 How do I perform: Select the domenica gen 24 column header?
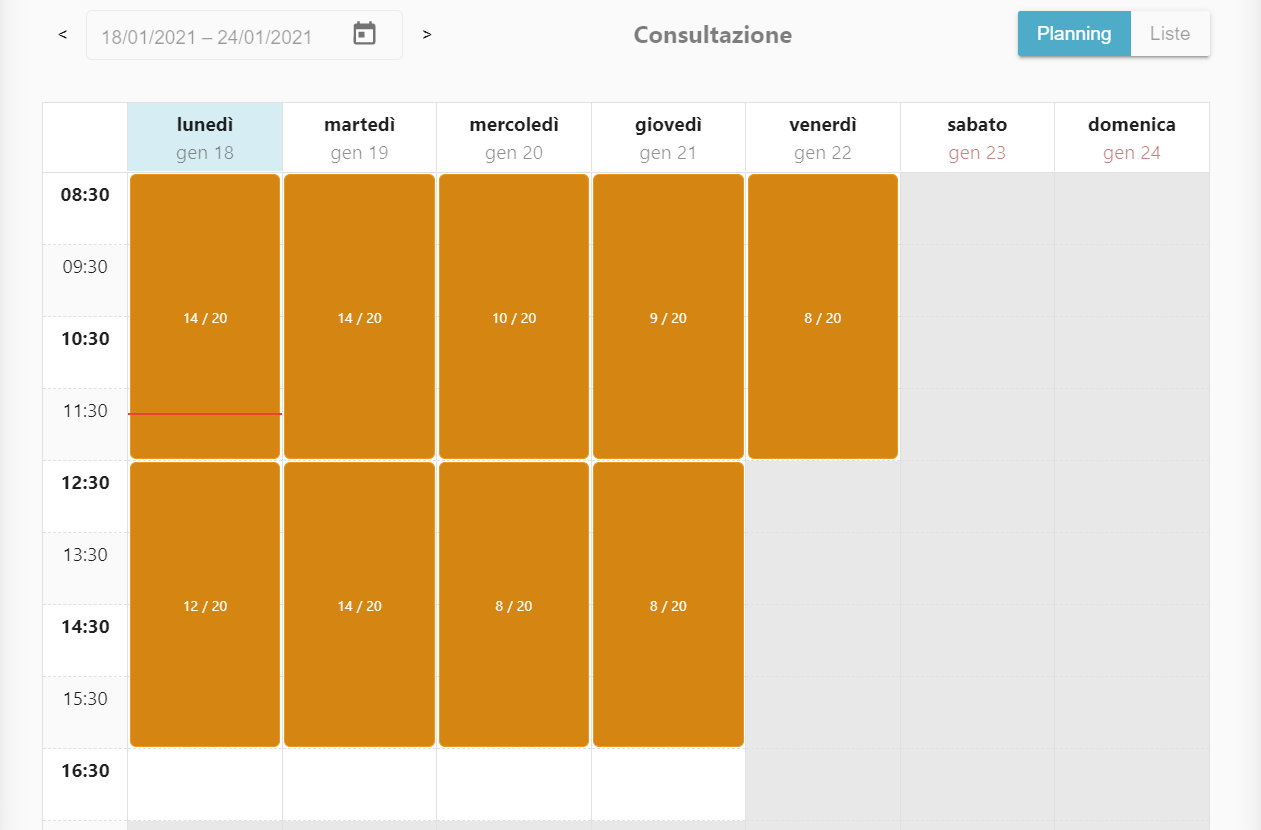[1132, 138]
